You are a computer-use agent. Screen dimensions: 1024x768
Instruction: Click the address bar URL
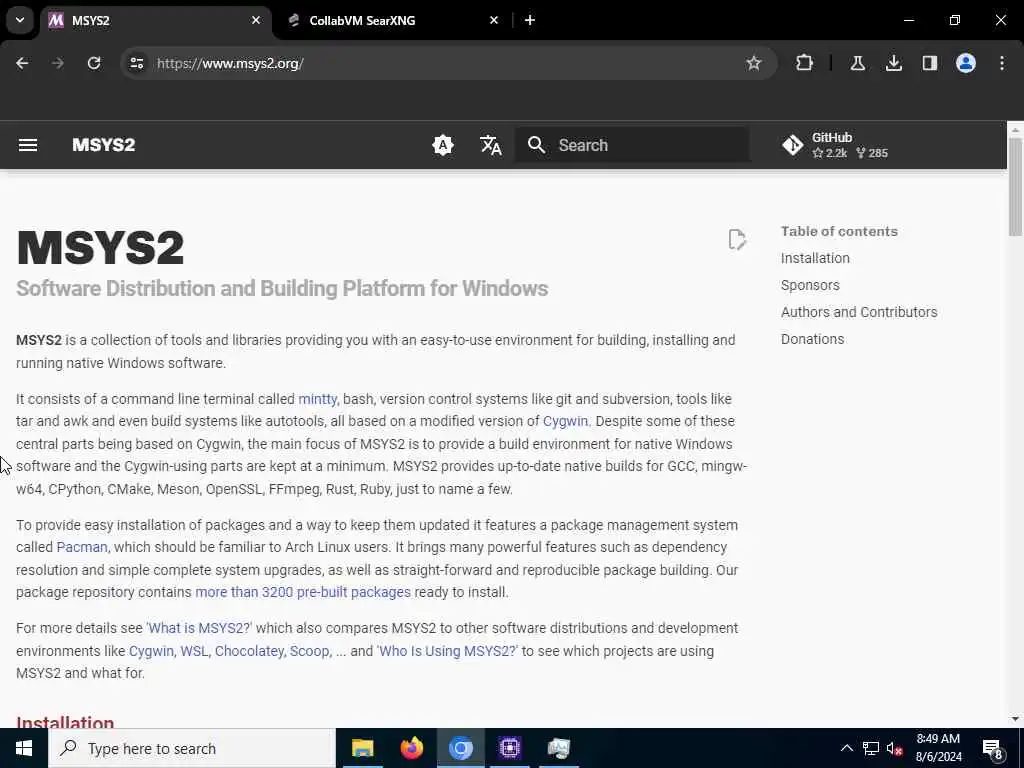tap(230, 63)
